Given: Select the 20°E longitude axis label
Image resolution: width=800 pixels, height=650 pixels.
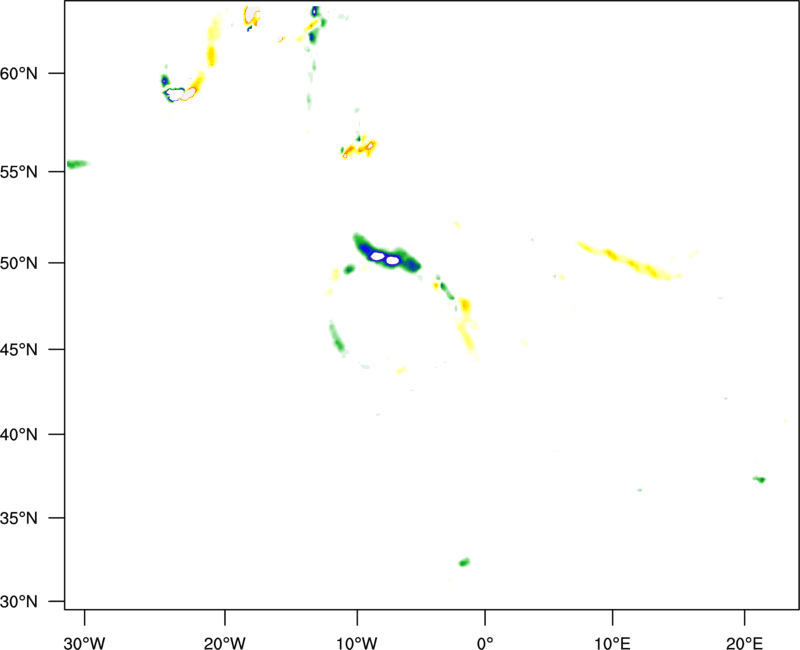Looking at the screenshot, I should click(744, 643).
